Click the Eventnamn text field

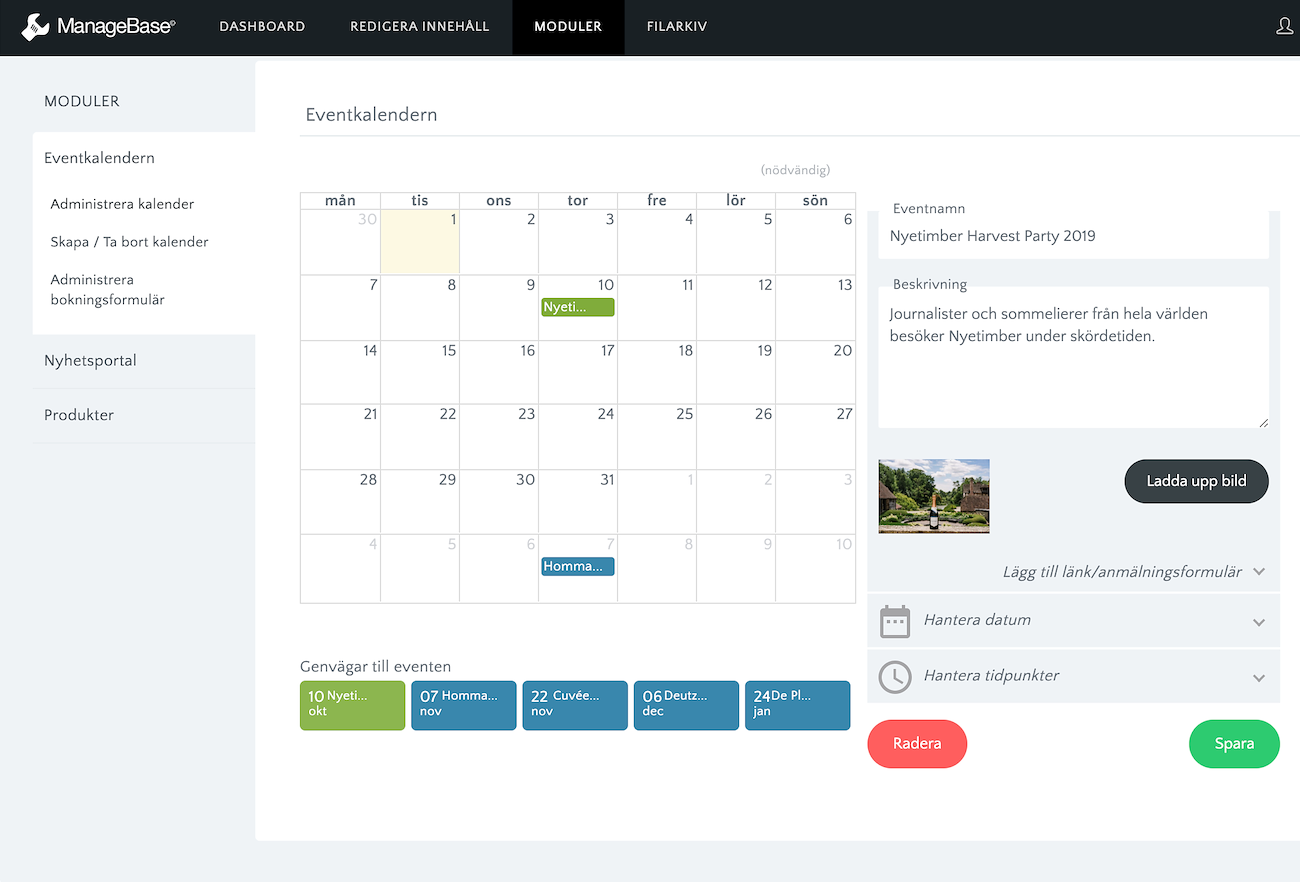click(x=1073, y=237)
